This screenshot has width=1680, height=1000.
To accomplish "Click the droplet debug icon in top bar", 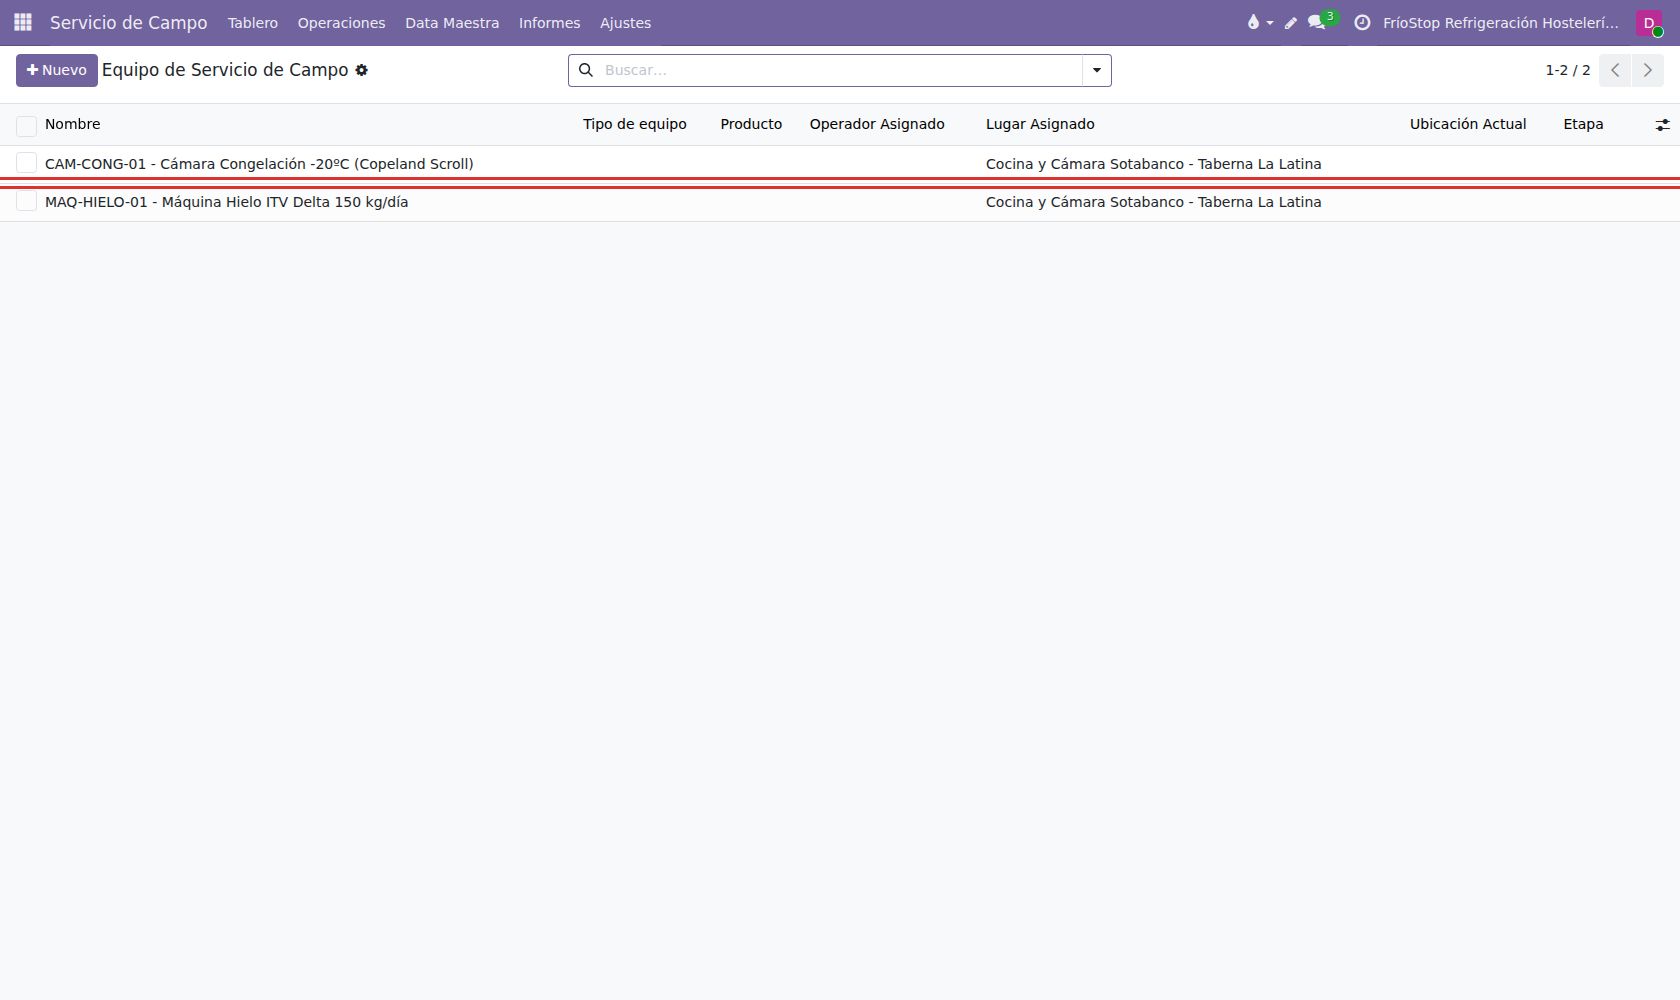I will click(x=1253, y=22).
